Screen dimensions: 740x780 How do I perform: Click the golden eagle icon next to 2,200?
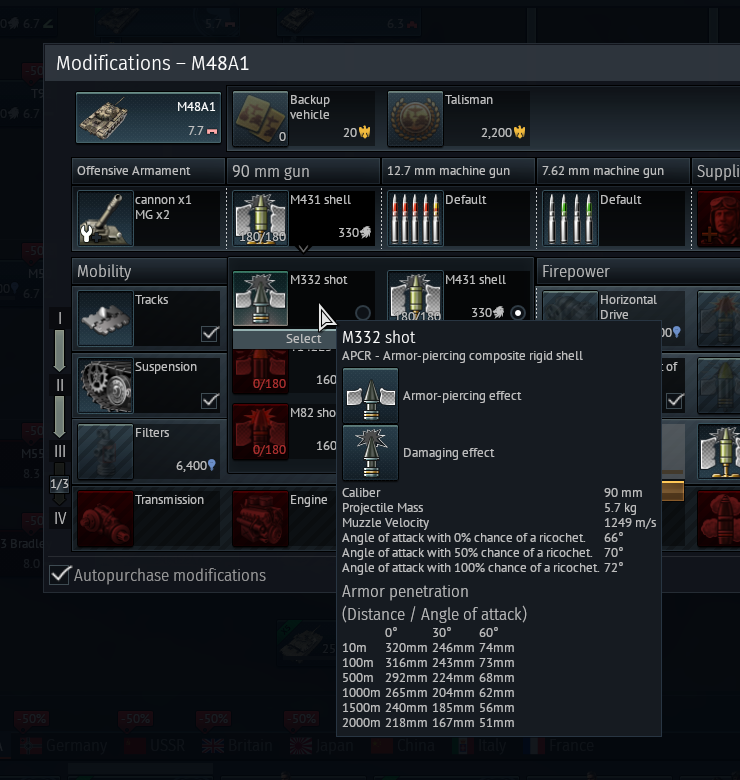point(520,132)
